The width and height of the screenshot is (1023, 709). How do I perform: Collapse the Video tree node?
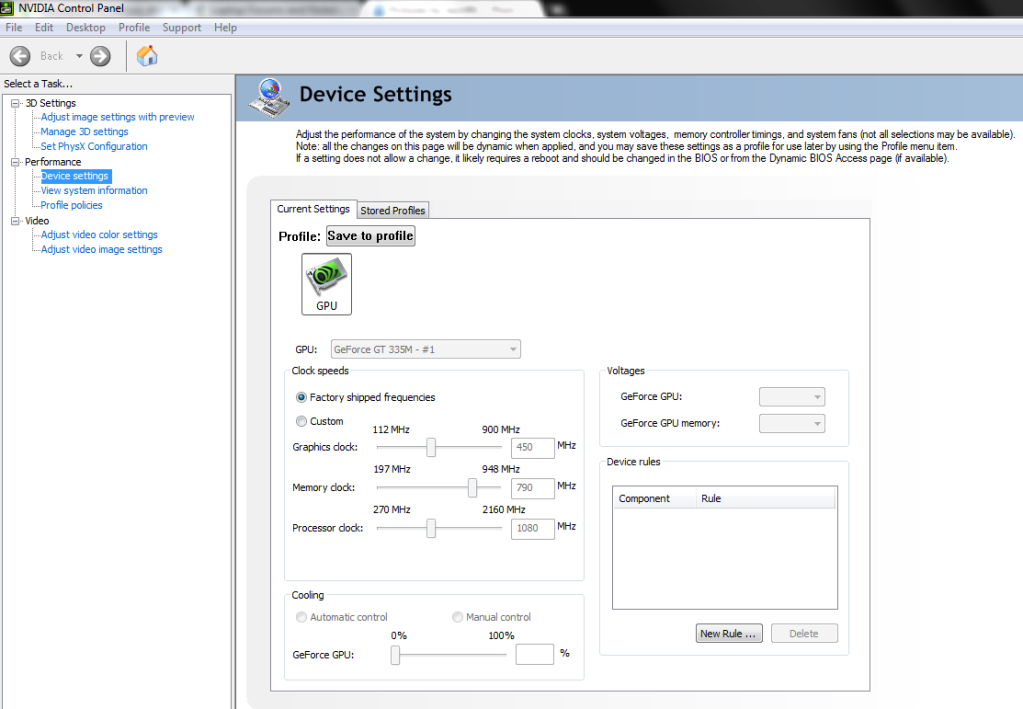pyautogui.click(x=15, y=221)
